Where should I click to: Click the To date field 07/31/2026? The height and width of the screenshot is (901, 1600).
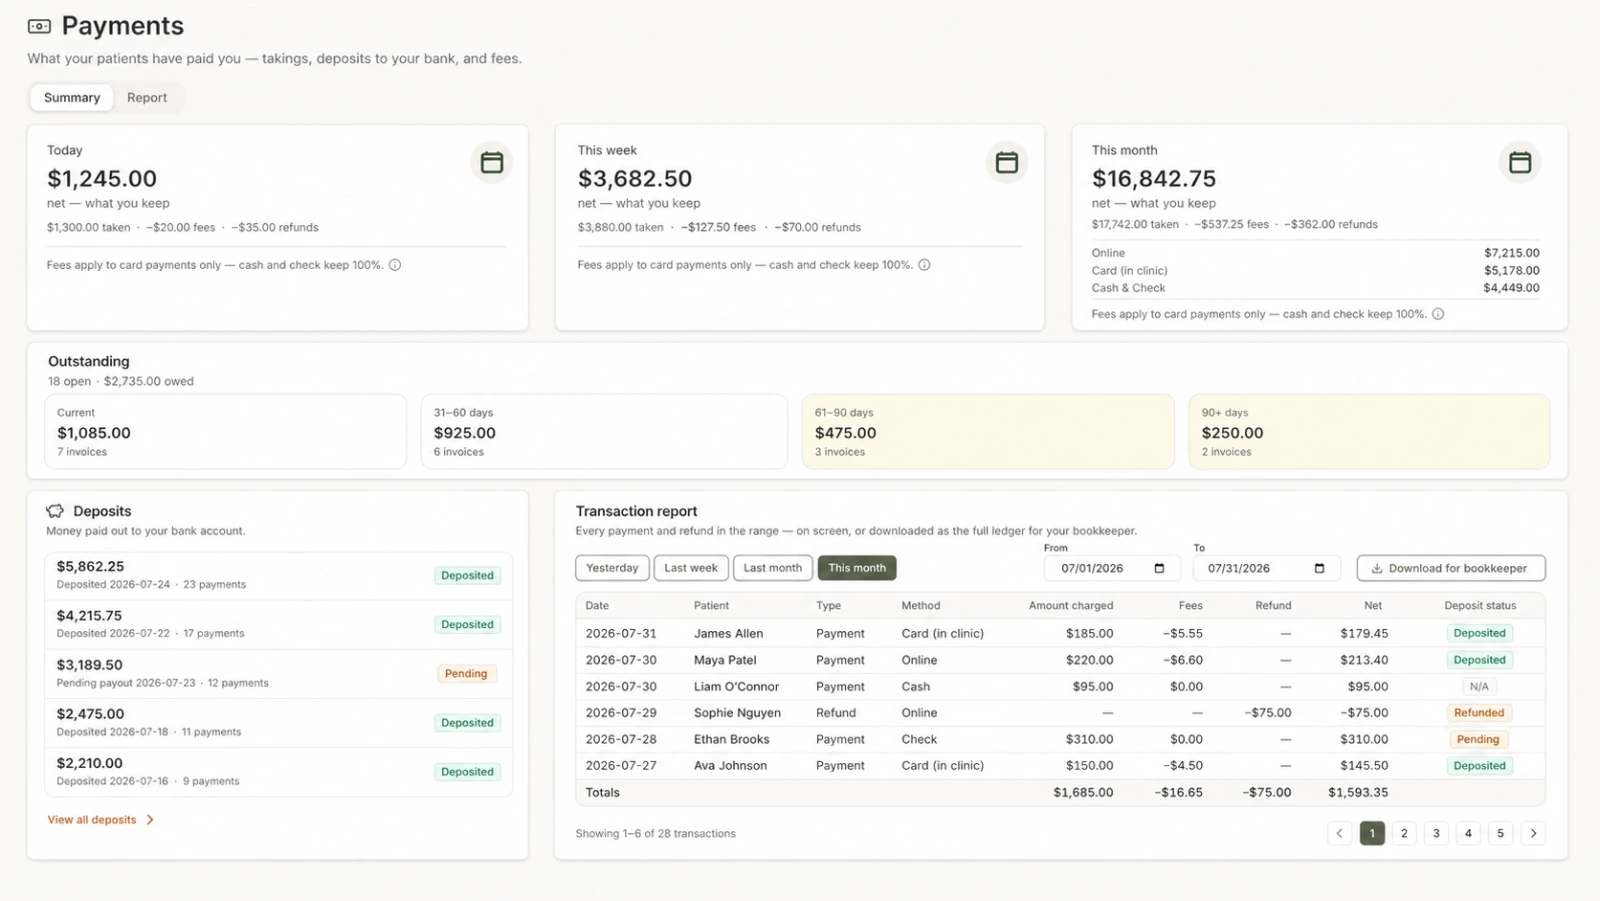coord(1266,568)
